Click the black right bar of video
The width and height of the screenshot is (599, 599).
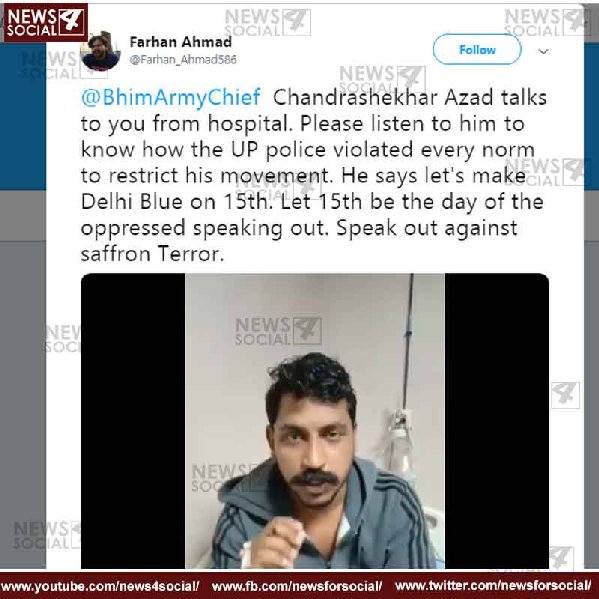(x=497, y=421)
